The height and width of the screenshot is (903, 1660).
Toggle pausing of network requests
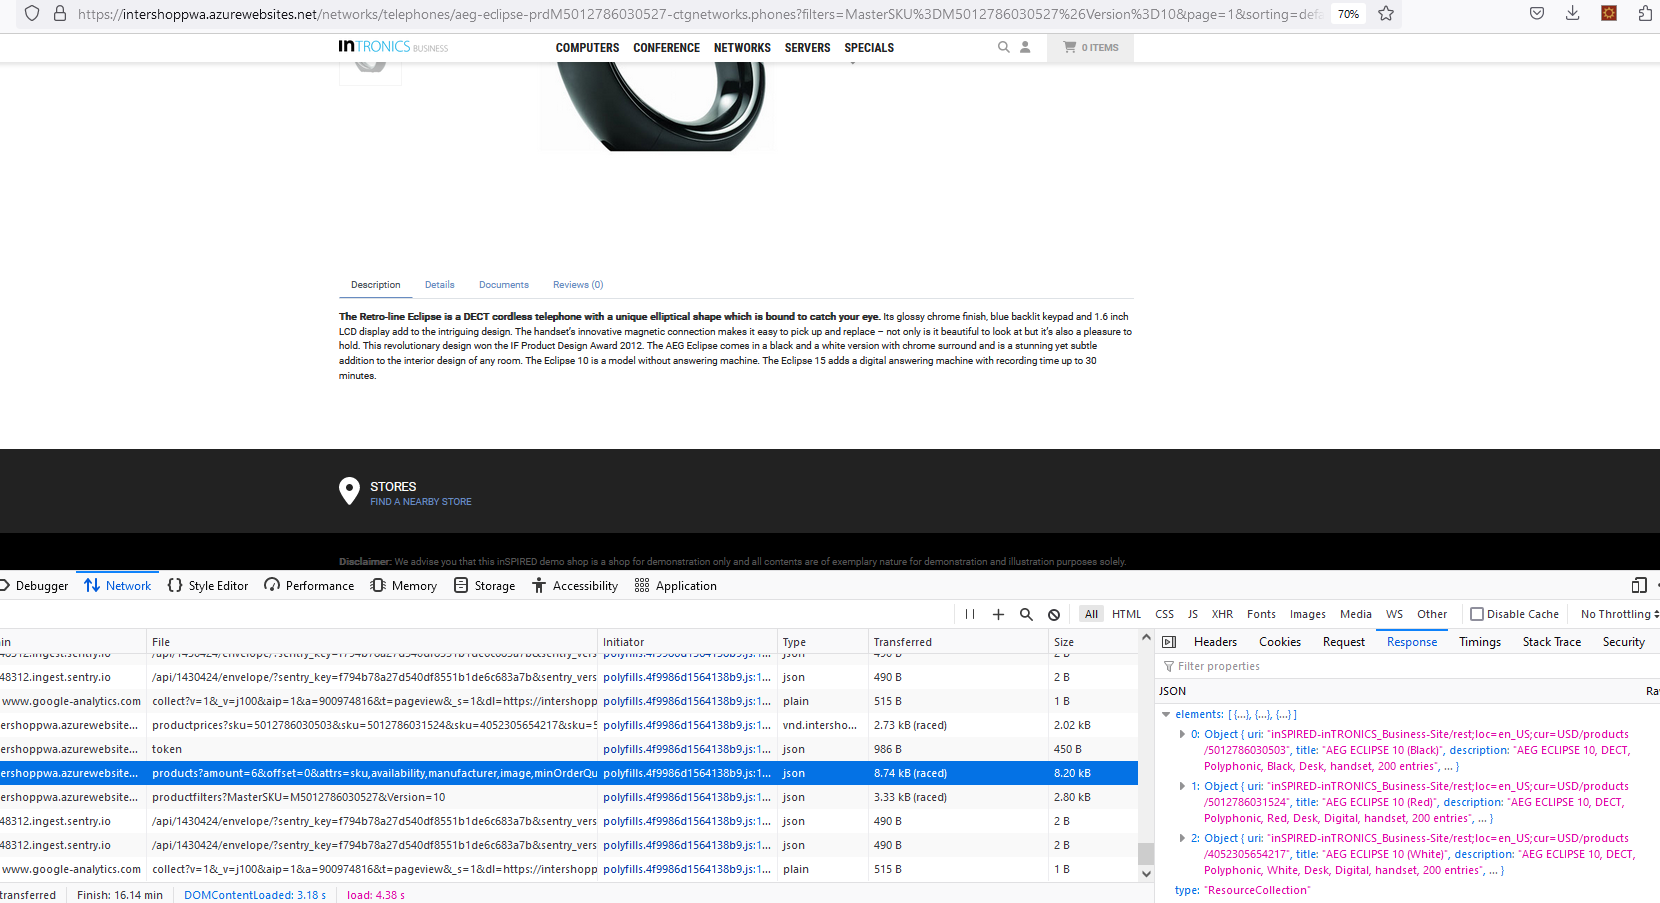click(969, 614)
